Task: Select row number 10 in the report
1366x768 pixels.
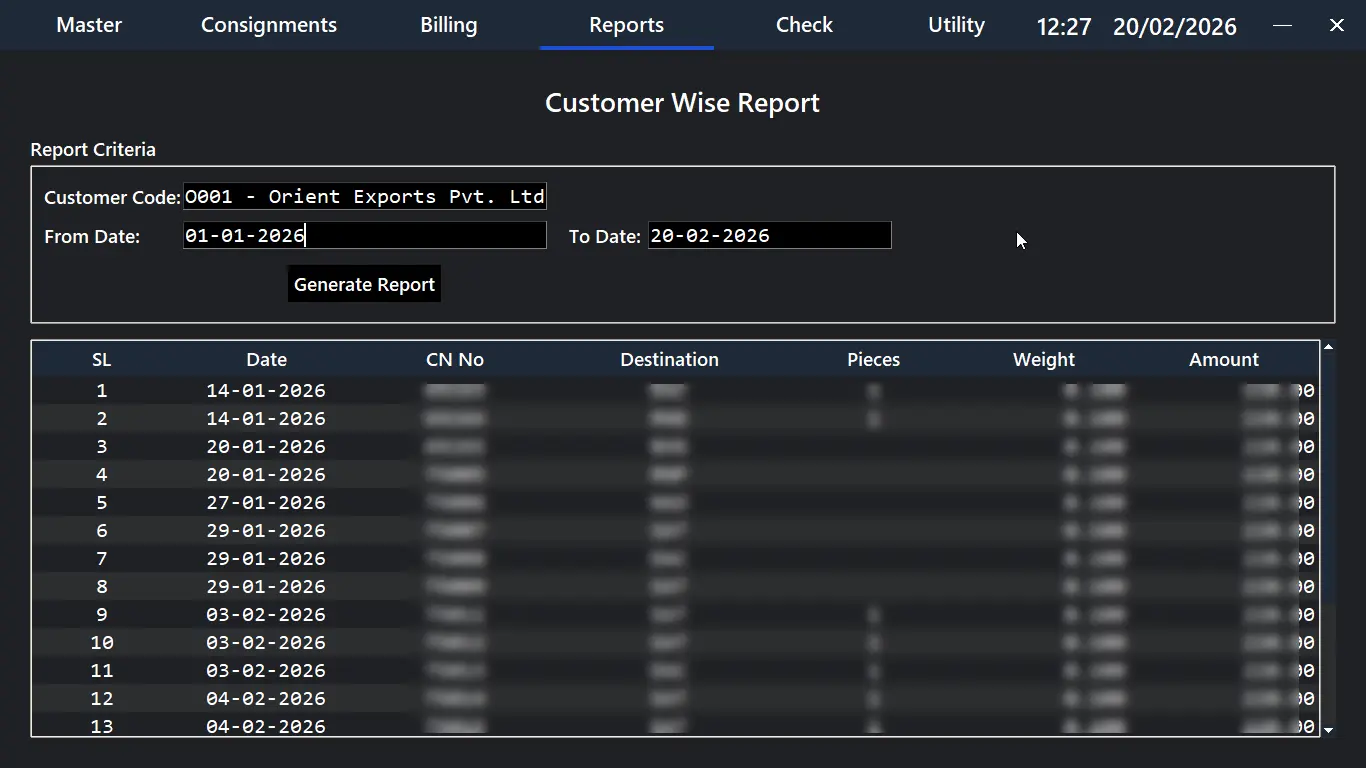Action: click(266, 643)
